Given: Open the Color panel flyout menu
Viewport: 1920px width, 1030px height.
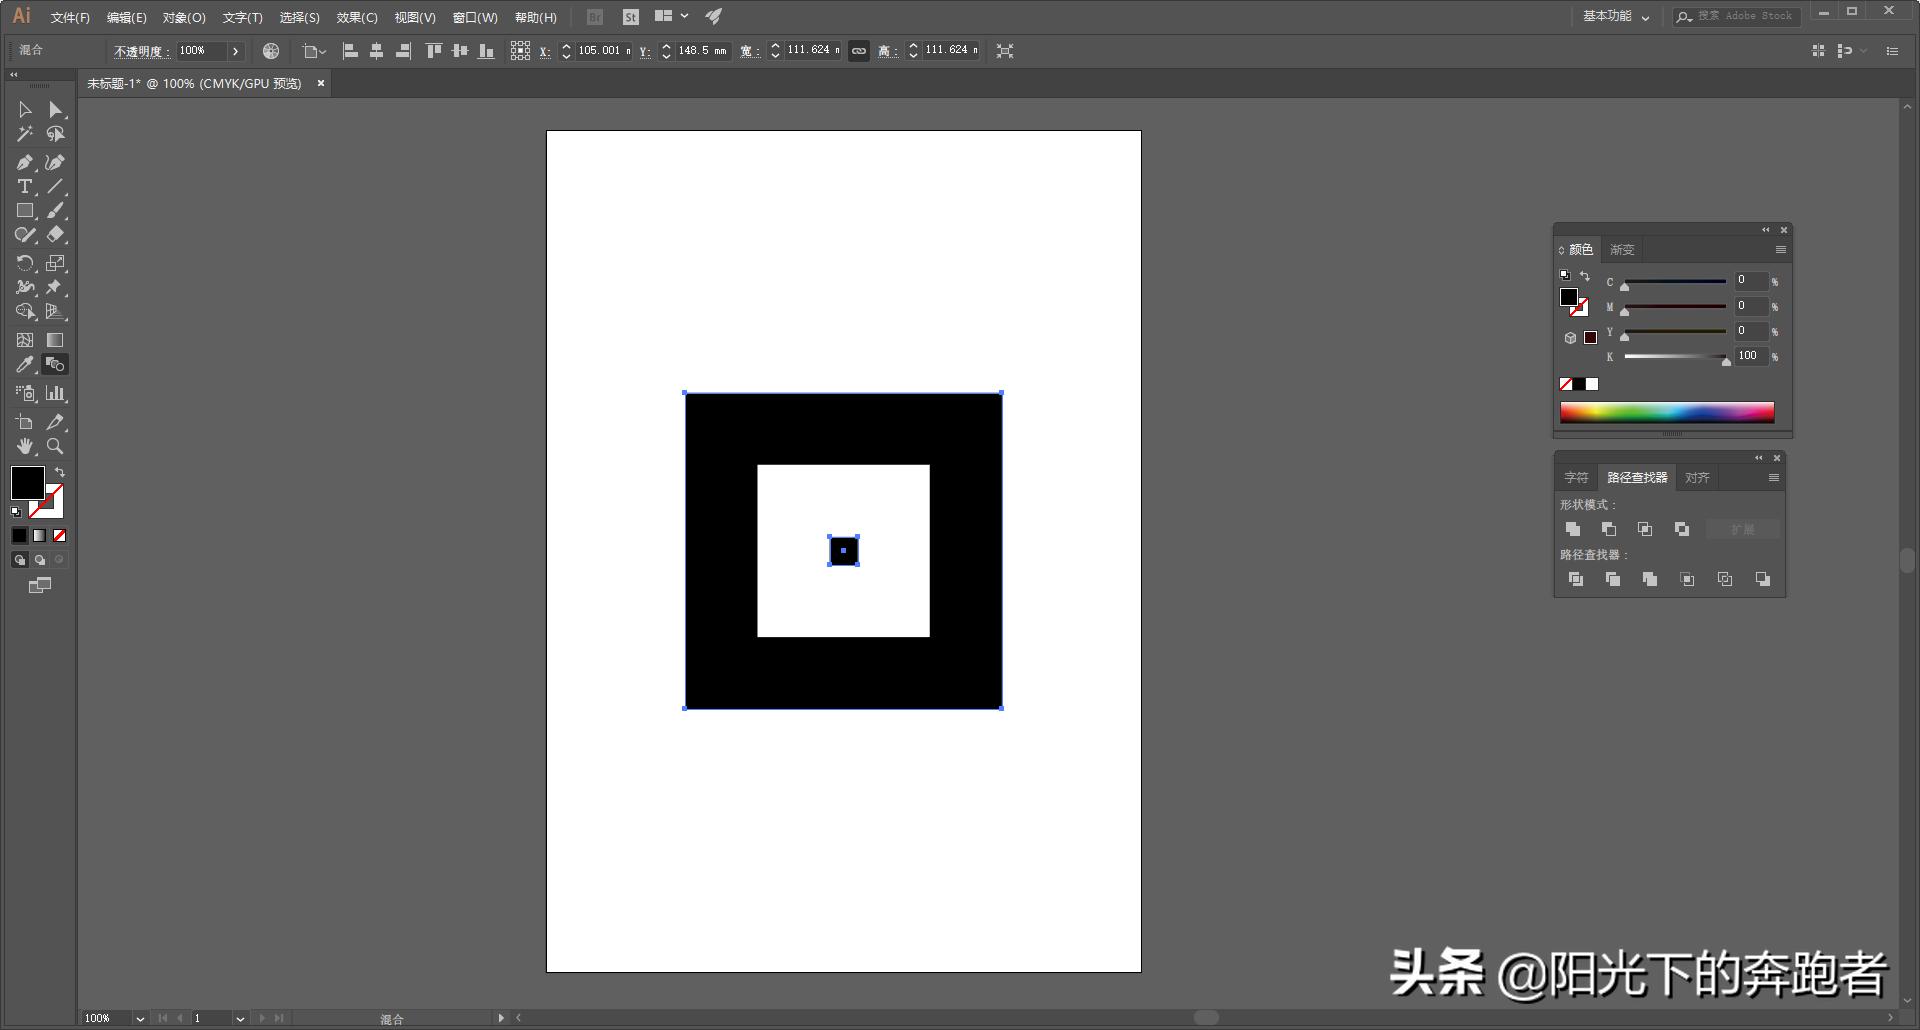Looking at the screenshot, I should pos(1780,250).
